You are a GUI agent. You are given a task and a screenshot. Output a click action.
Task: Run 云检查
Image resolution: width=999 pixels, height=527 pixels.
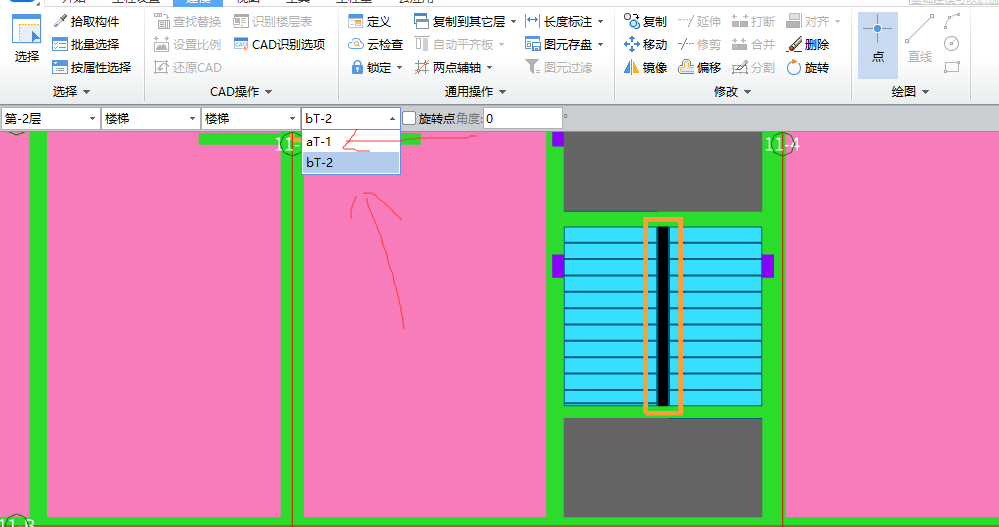click(376, 45)
